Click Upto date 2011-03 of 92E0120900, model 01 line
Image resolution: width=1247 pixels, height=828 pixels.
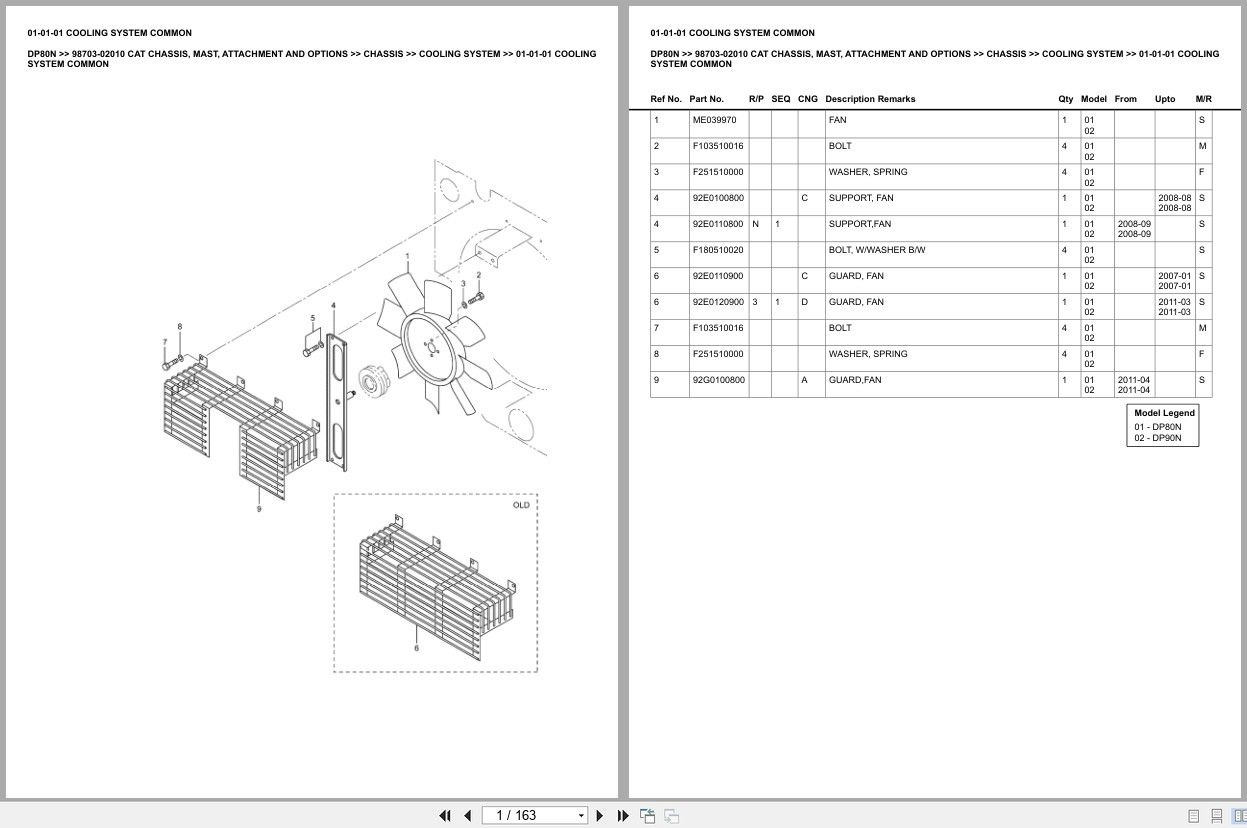pyautogui.click(x=1174, y=302)
